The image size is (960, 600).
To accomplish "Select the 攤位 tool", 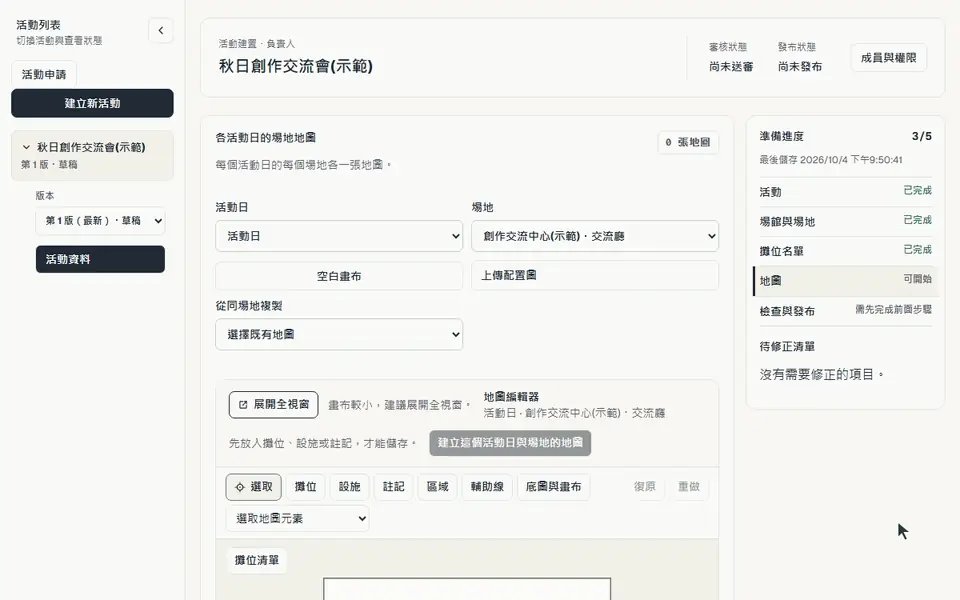I will point(306,487).
